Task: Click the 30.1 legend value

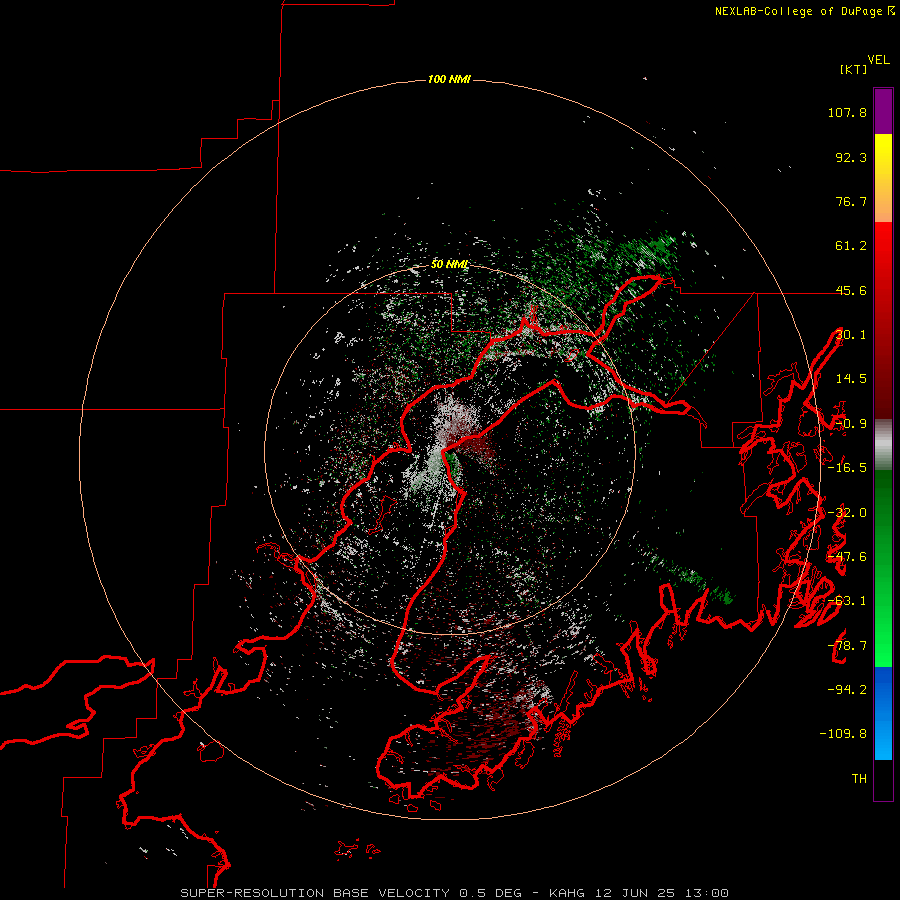Action: click(851, 335)
